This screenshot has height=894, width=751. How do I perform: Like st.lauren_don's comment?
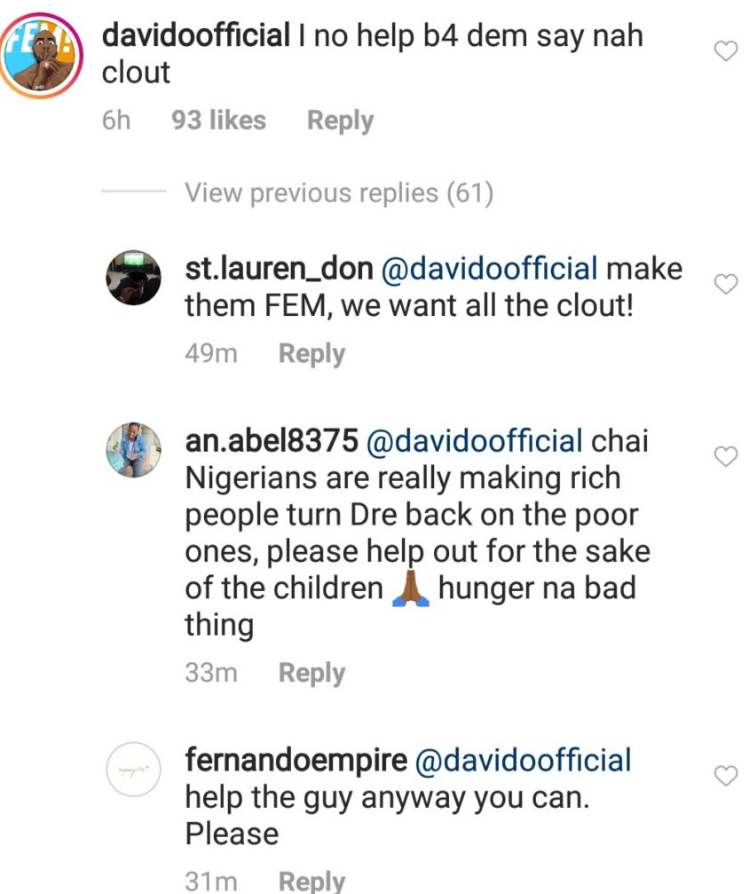coord(725,284)
